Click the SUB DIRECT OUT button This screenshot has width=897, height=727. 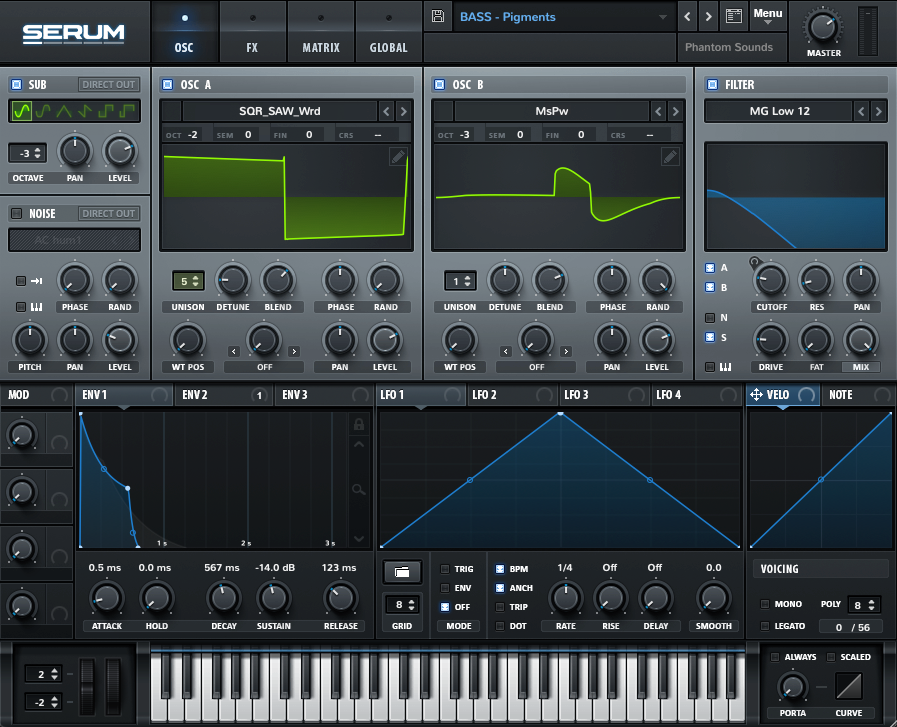(x=109, y=85)
